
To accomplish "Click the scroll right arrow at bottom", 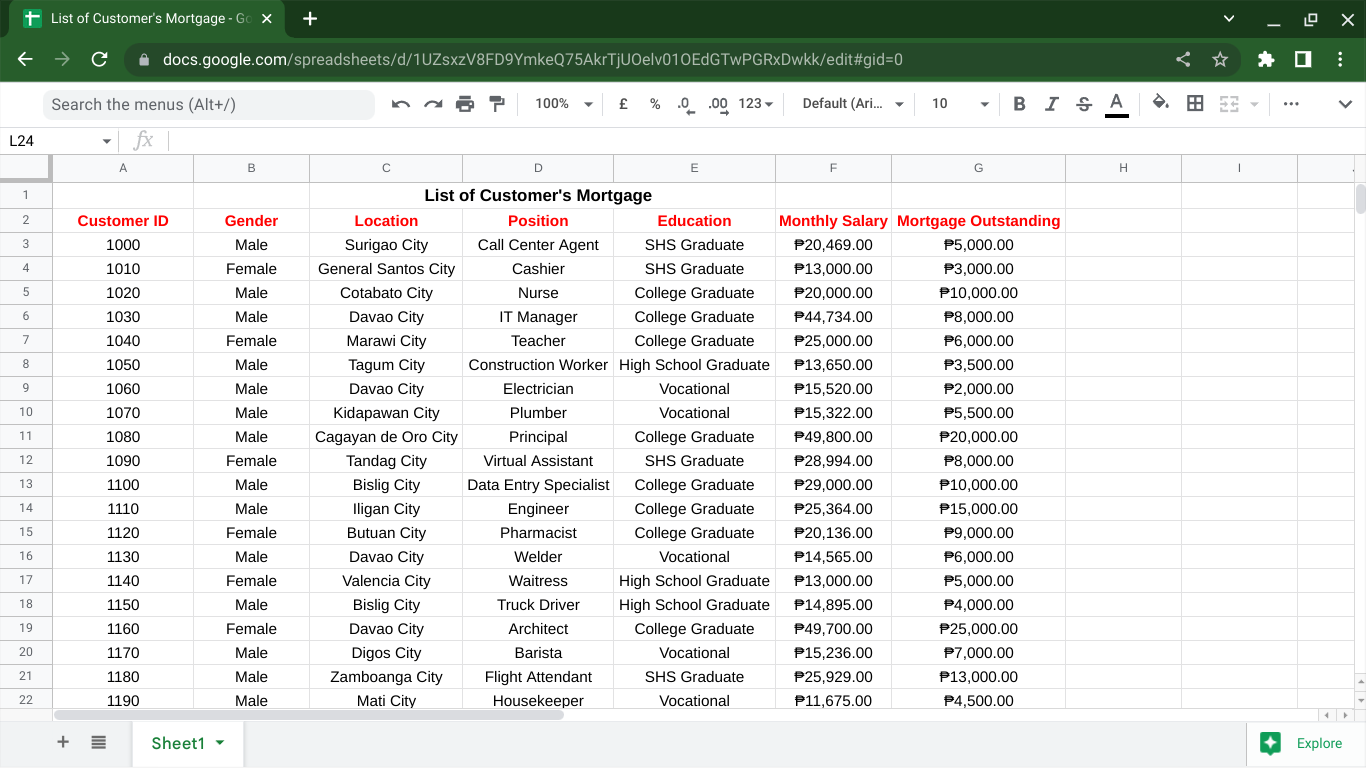I will 1345,715.
